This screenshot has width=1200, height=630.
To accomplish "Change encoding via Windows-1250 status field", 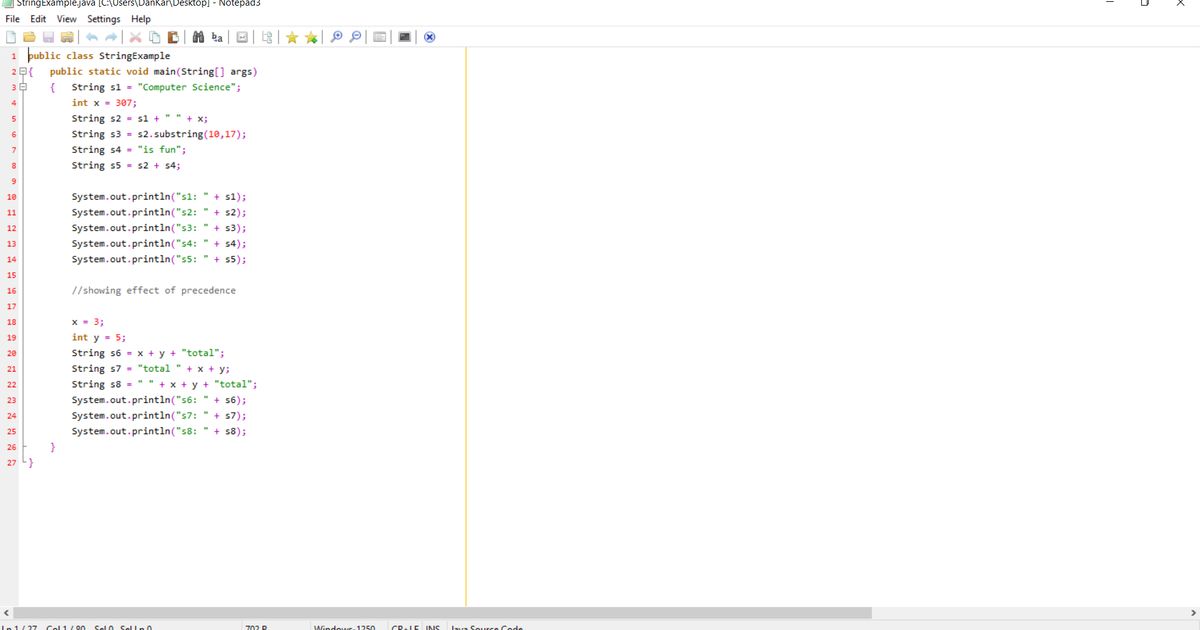I will [x=343, y=627].
